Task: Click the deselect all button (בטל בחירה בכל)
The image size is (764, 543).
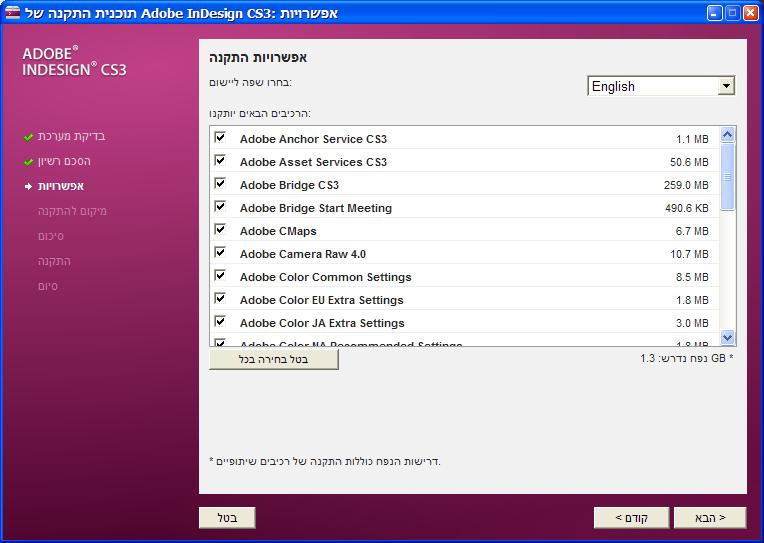Action: tap(273, 360)
